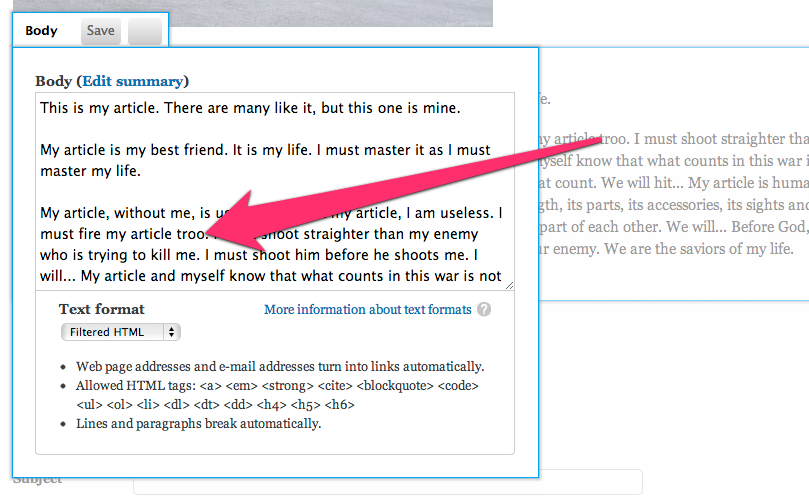Screen dimensions: 809x501
Task: Click the question mark help icon
Action: pos(484,310)
